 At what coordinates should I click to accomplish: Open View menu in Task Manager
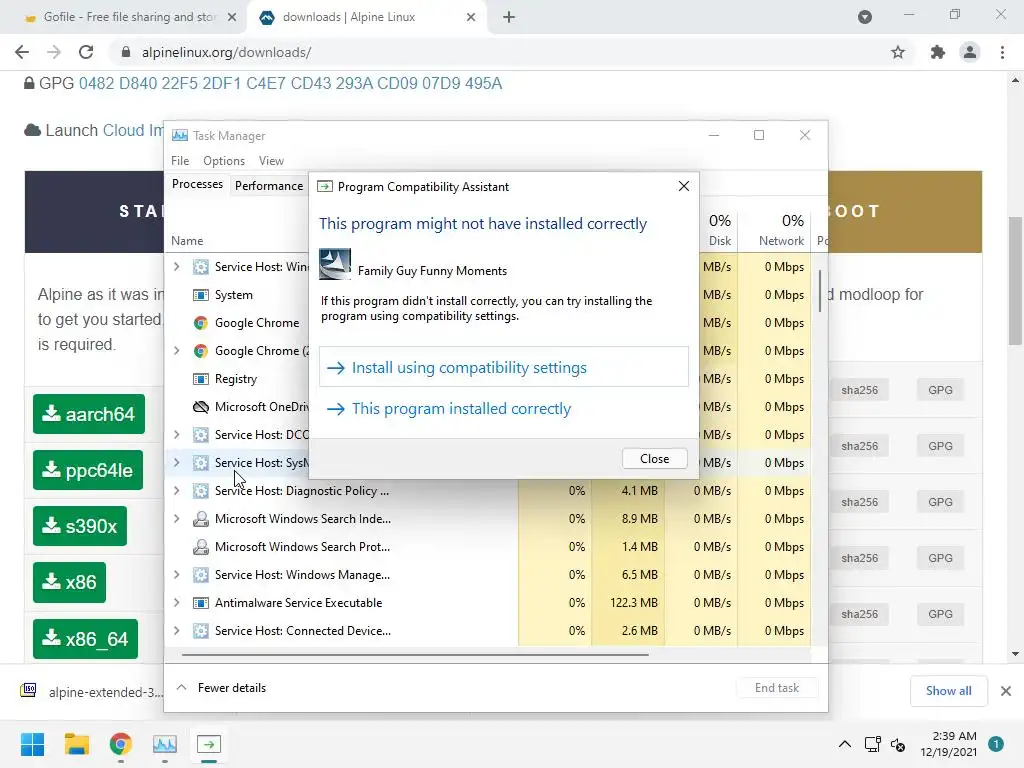point(271,161)
